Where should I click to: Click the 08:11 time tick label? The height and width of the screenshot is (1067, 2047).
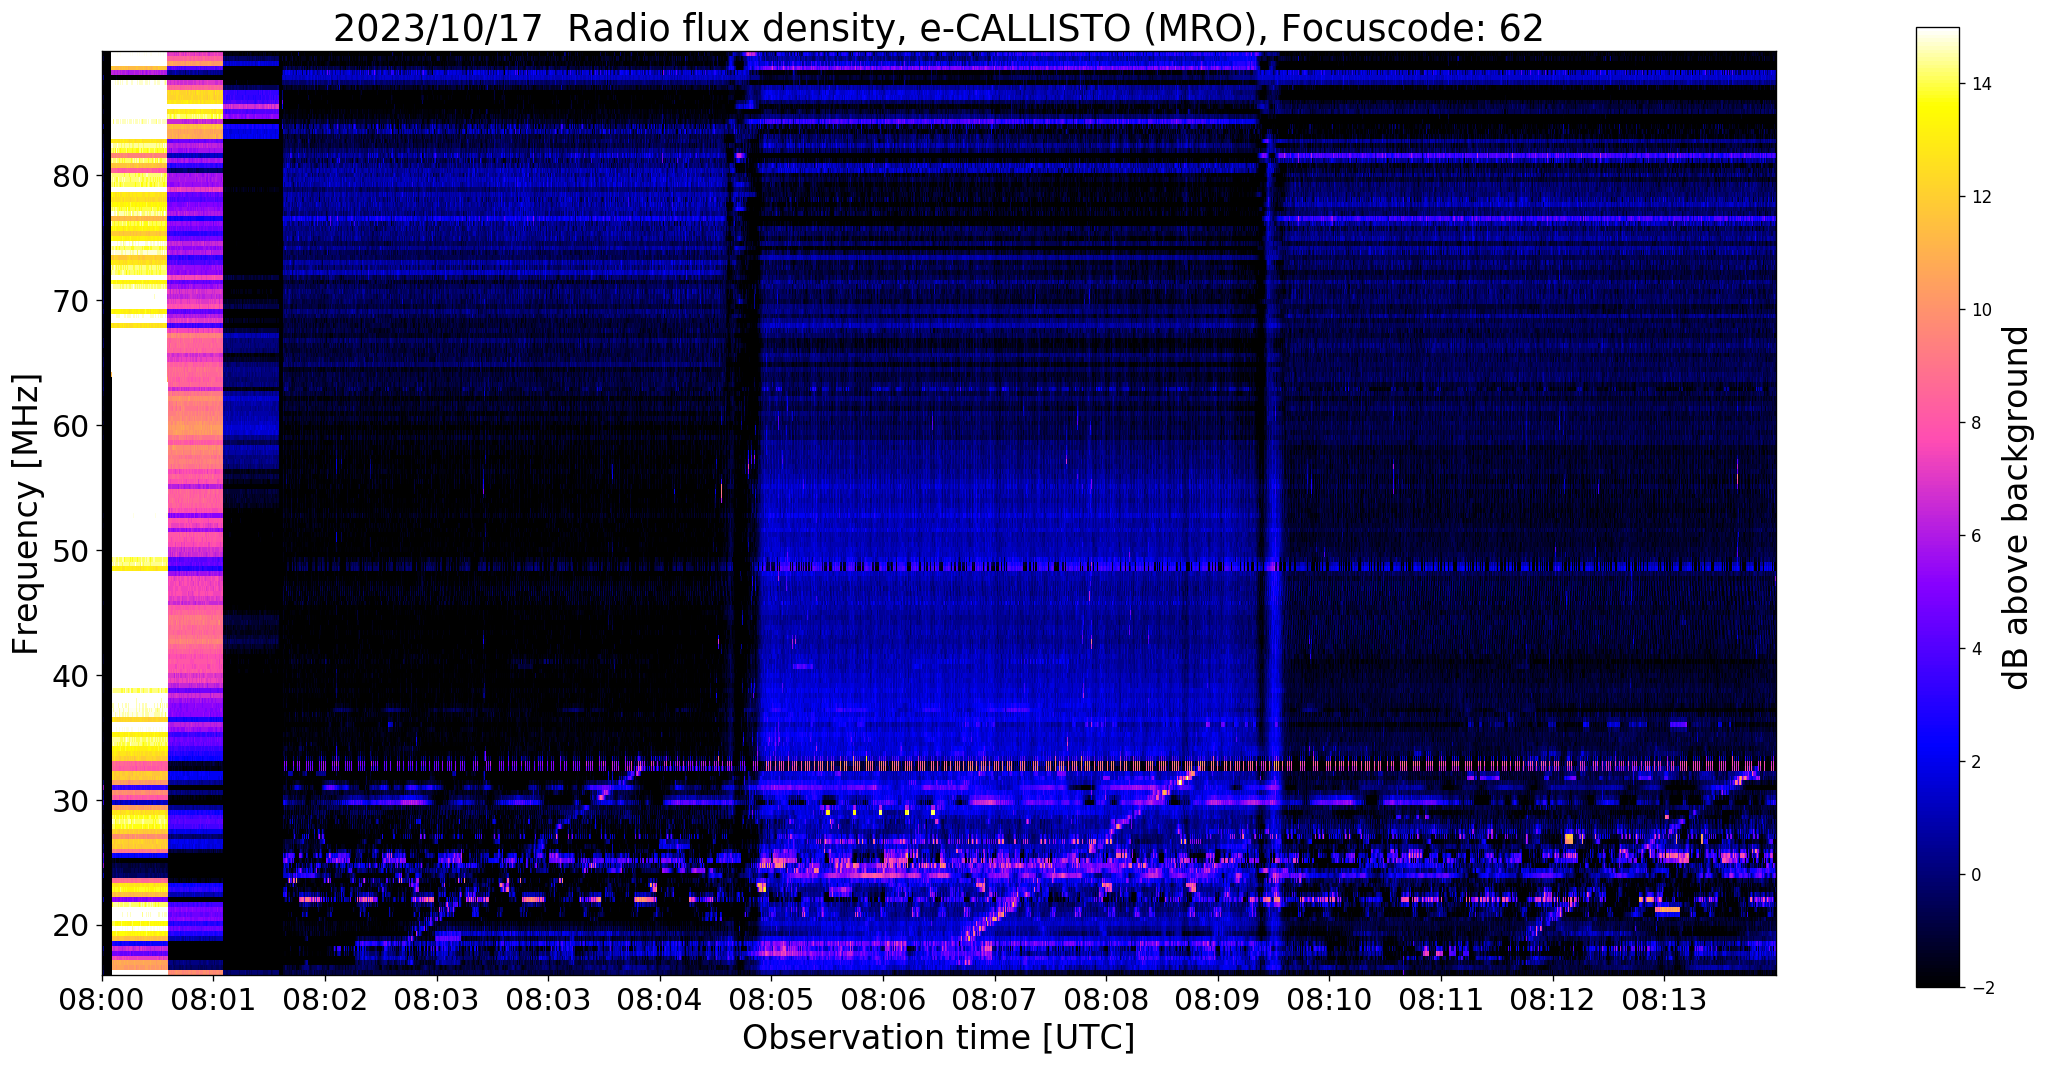(x=1440, y=999)
